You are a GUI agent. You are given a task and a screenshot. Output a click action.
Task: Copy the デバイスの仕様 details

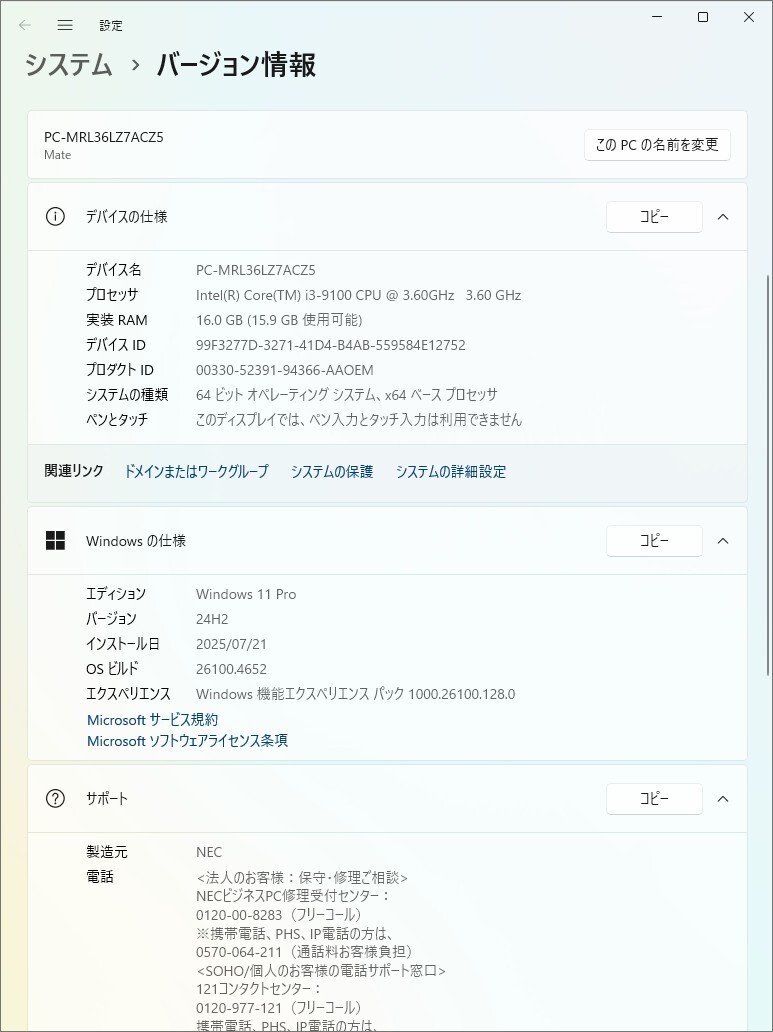coord(654,217)
